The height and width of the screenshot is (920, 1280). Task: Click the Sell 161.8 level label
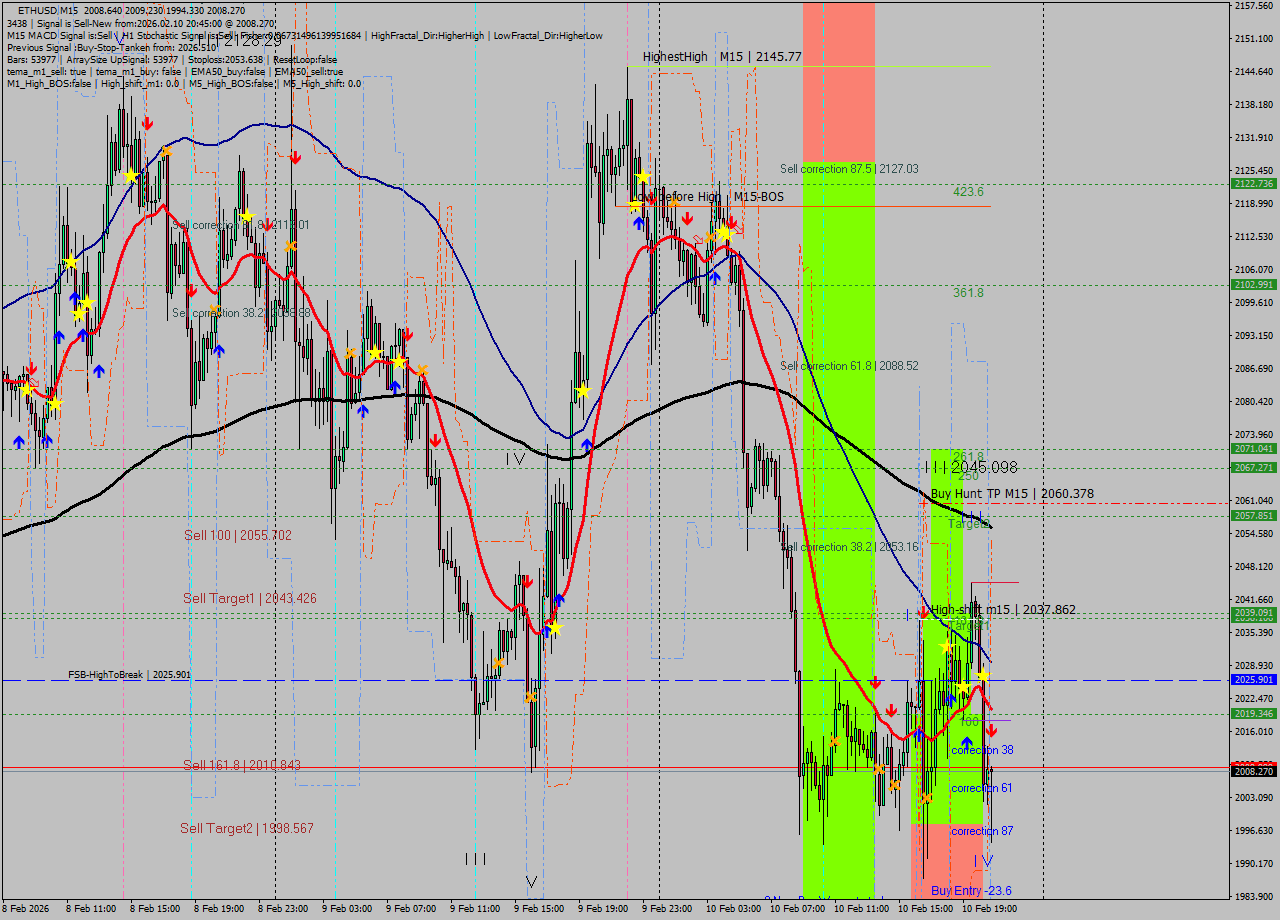click(x=241, y=766)
